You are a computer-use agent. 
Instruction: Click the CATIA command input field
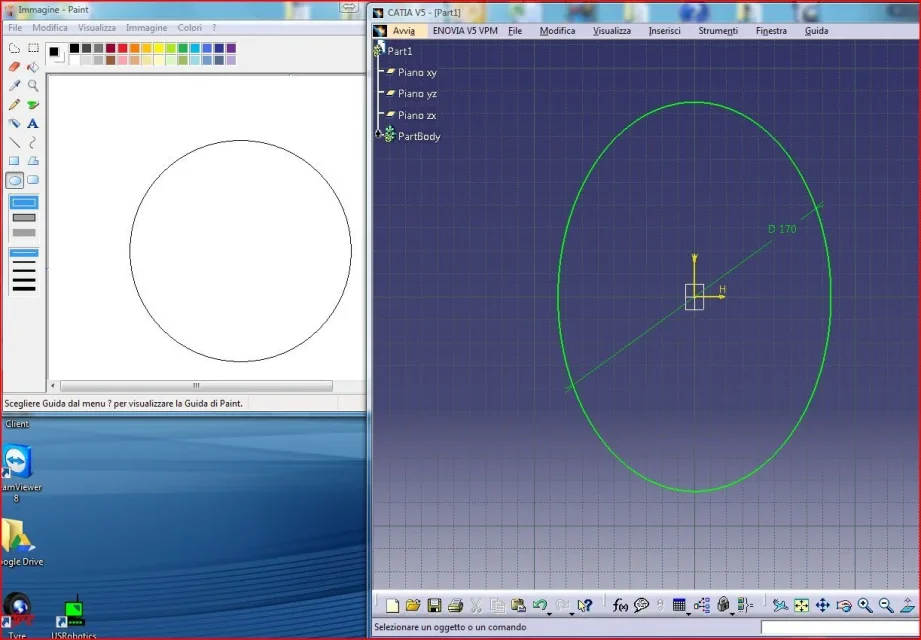[839, 628]
